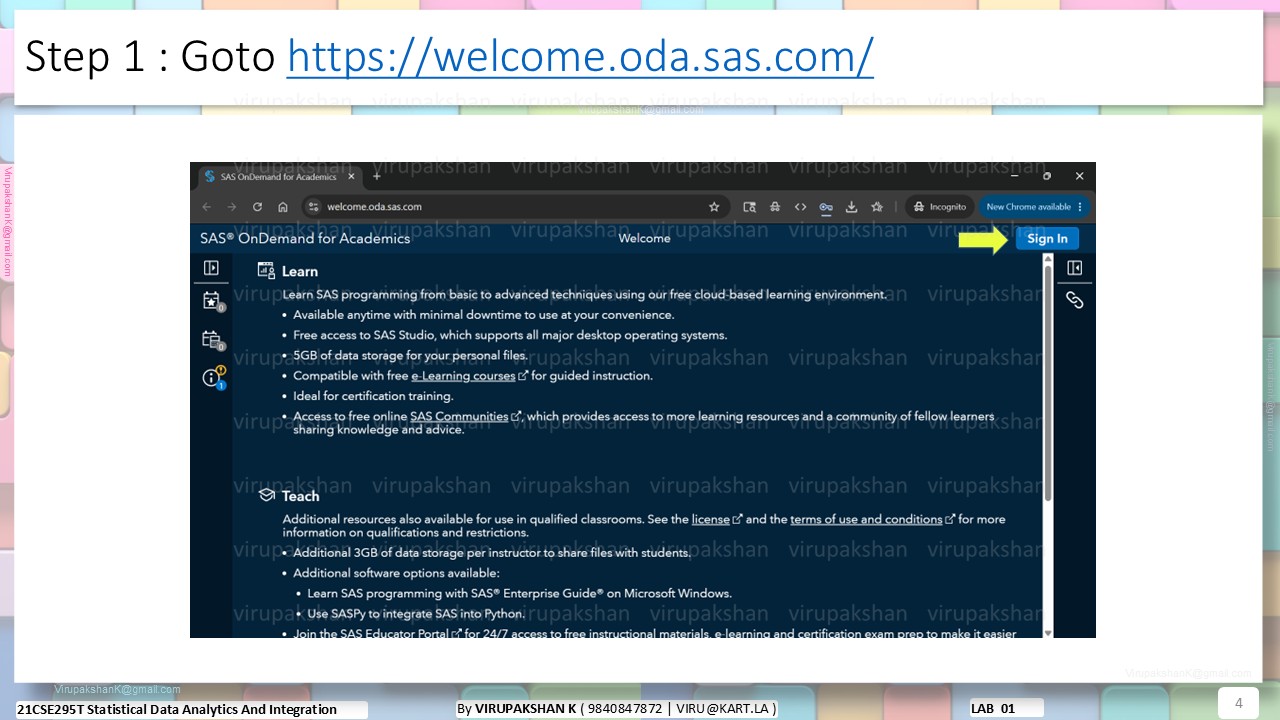Click the Learn section heading
The image size is (1280, 720).
(300, 271)
